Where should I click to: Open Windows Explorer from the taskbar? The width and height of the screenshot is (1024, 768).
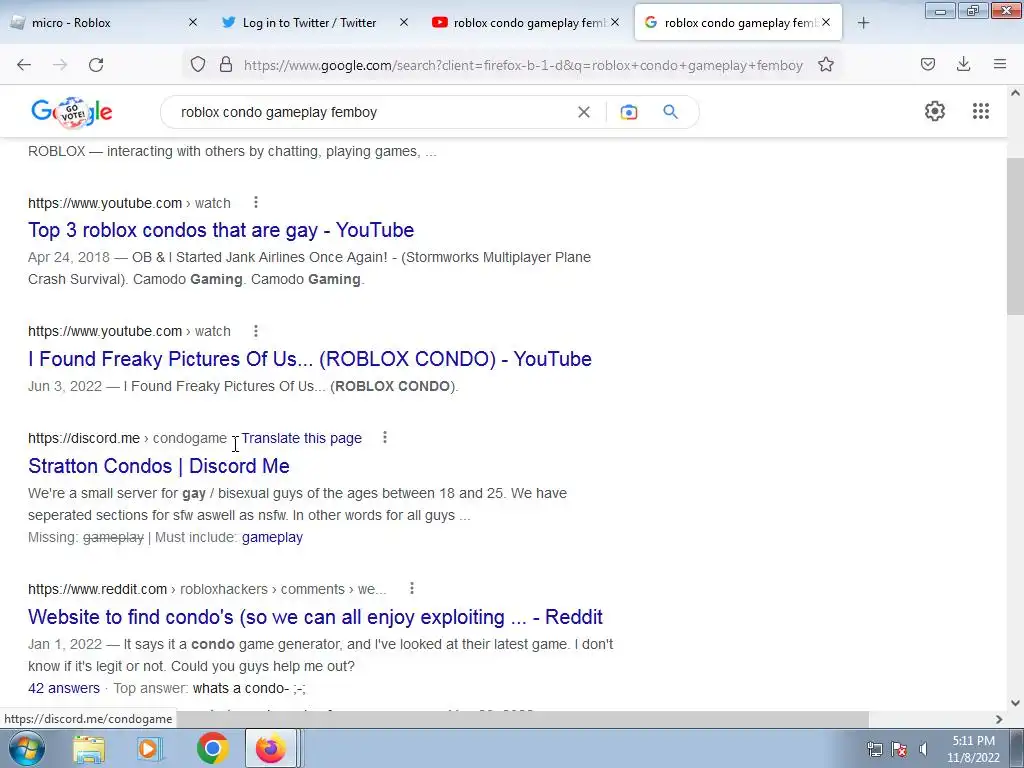pos(89,748)
